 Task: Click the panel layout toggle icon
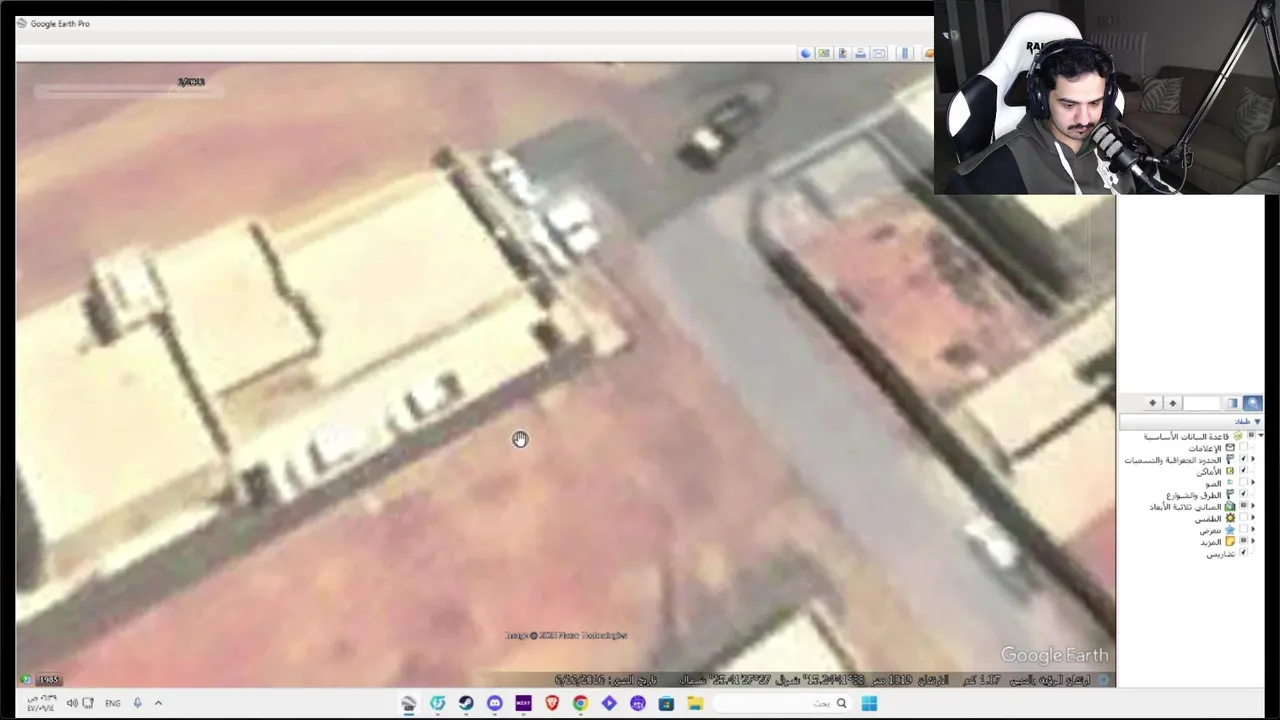[1233, 403]
